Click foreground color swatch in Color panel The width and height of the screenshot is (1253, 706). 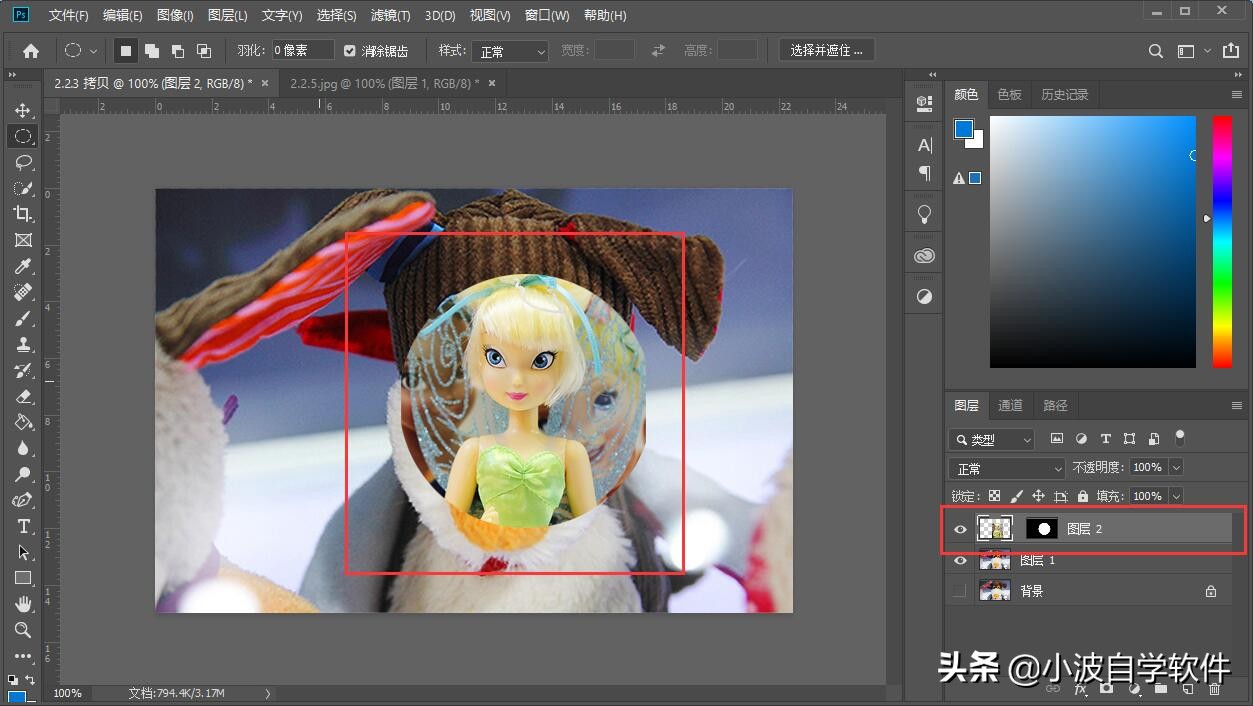tap(964, 129)
